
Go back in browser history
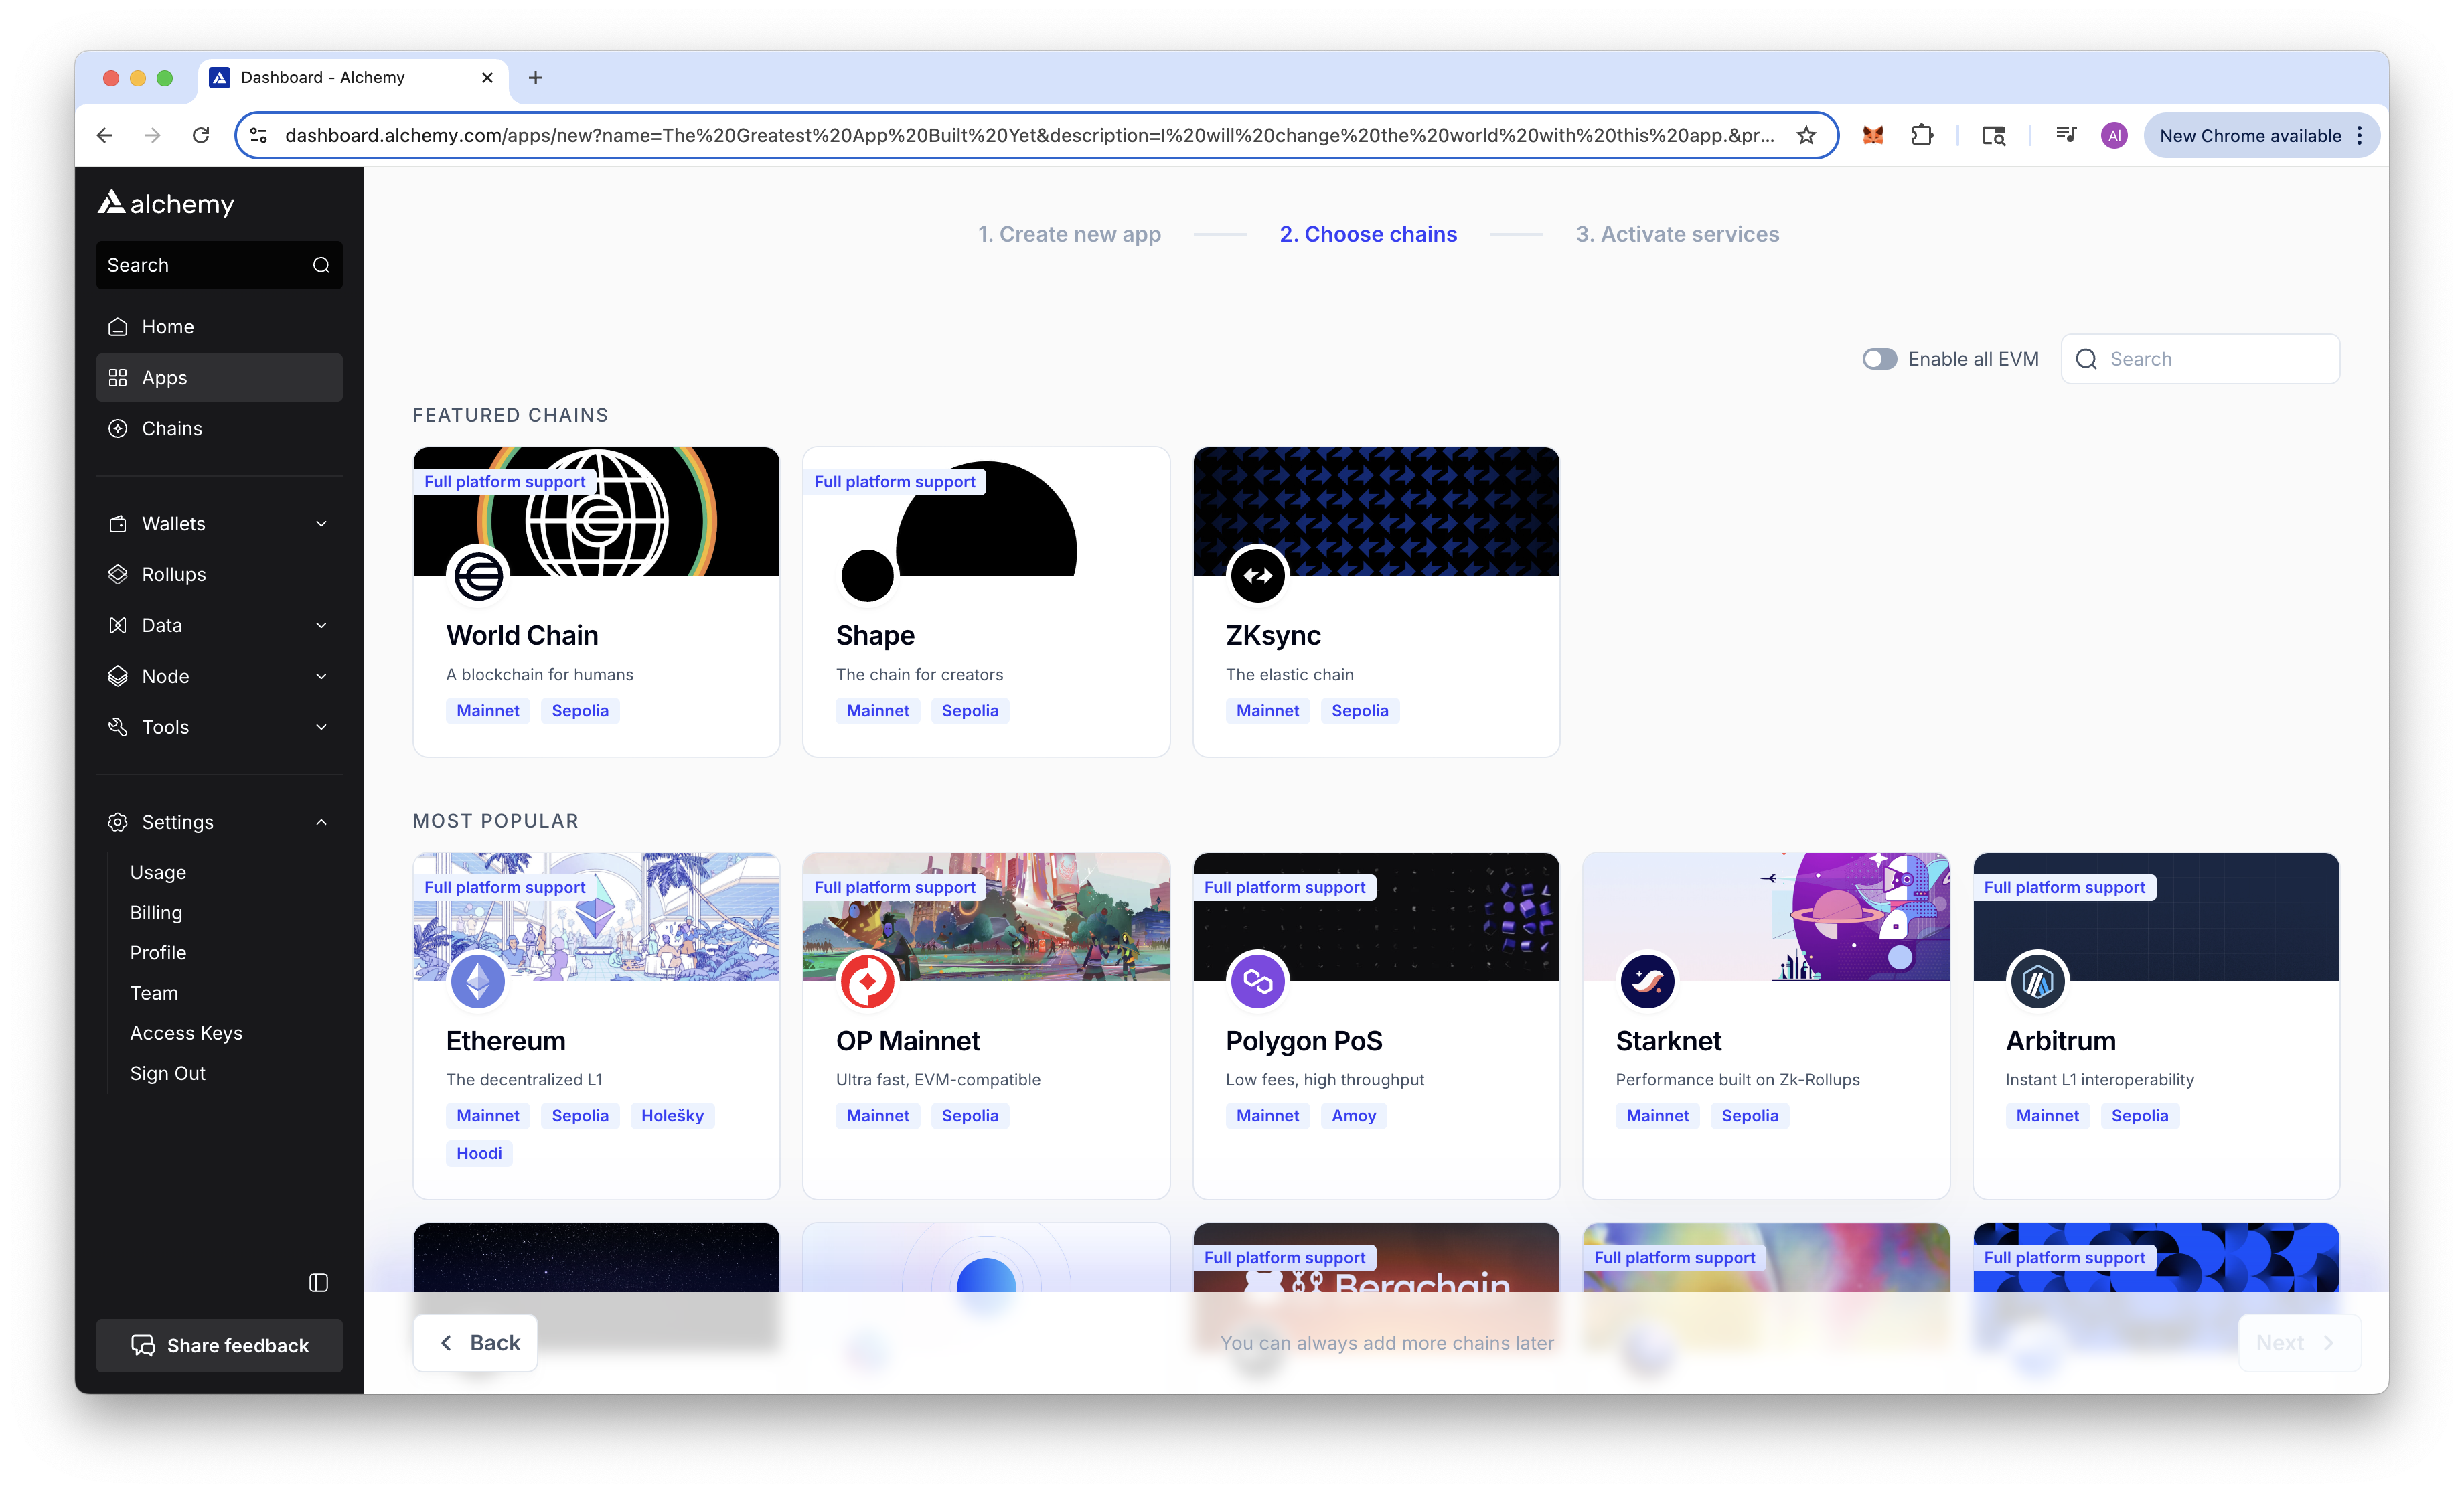(x=105, y=135)
